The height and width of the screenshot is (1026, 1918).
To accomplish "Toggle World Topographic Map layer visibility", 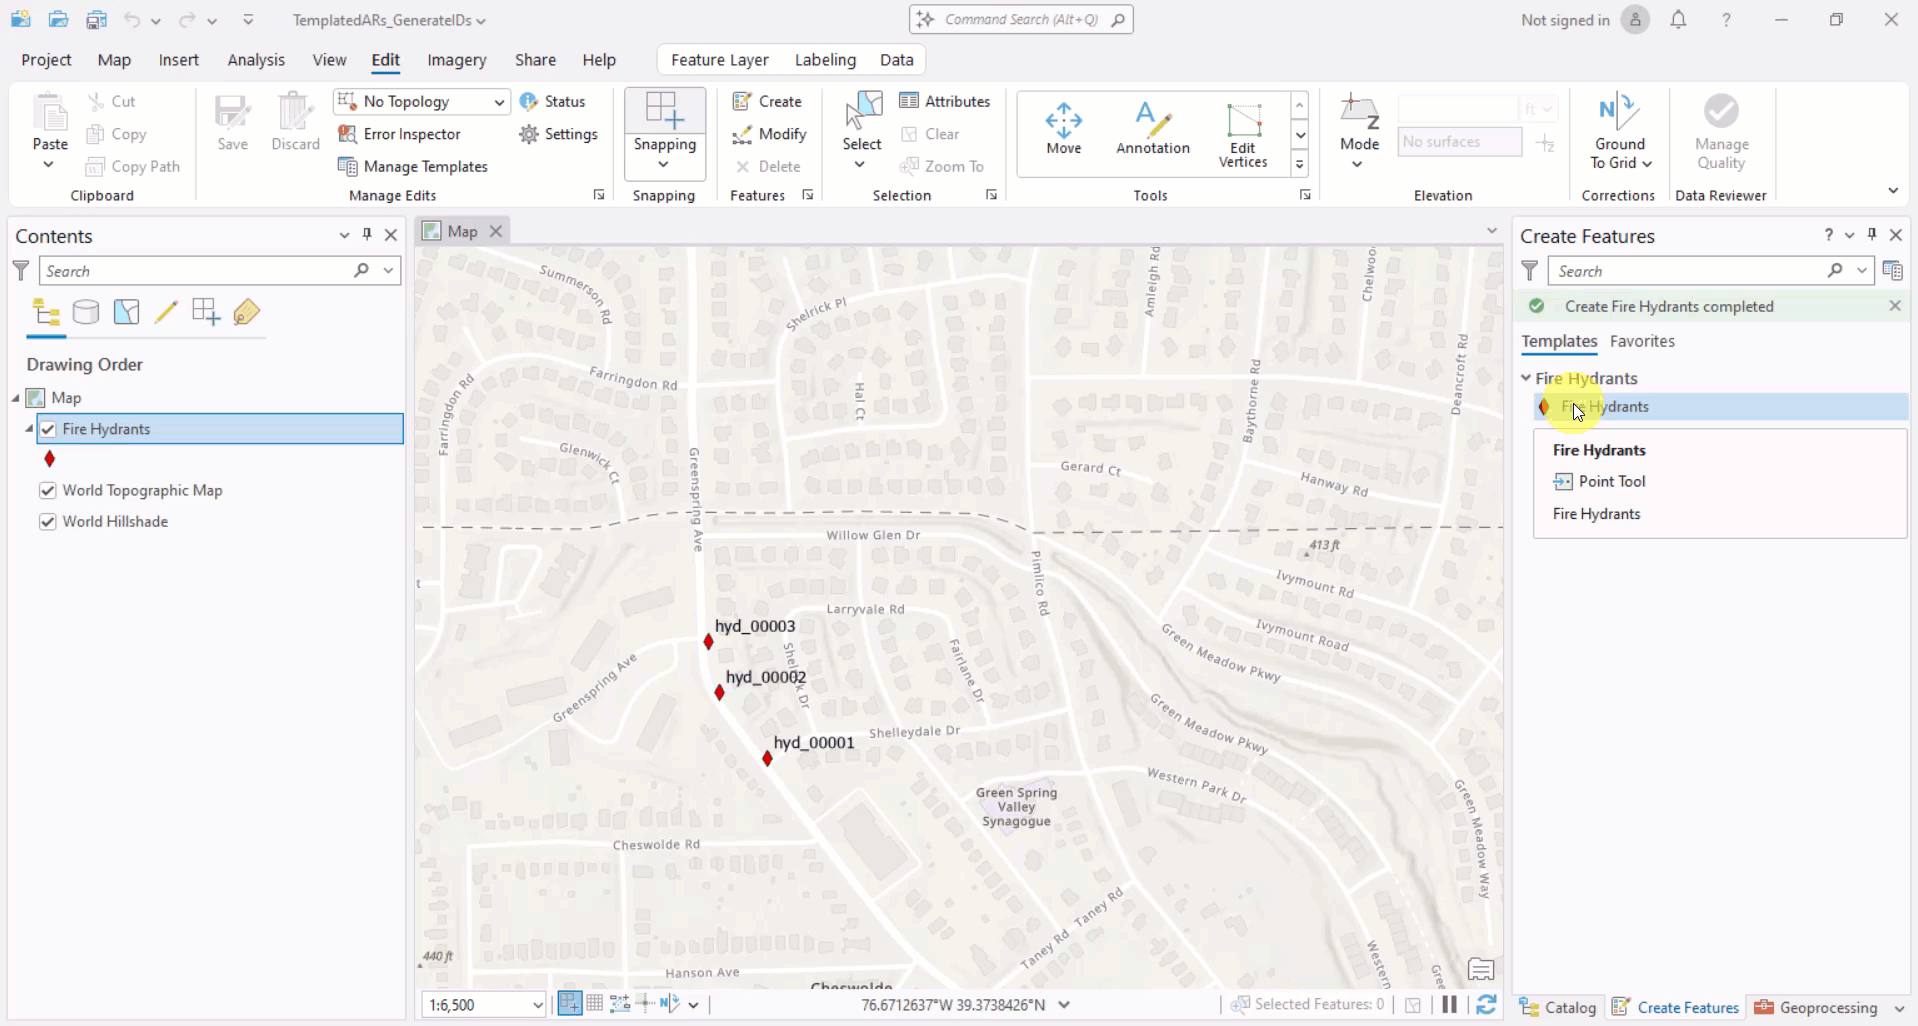I will [x=48, y=490].
